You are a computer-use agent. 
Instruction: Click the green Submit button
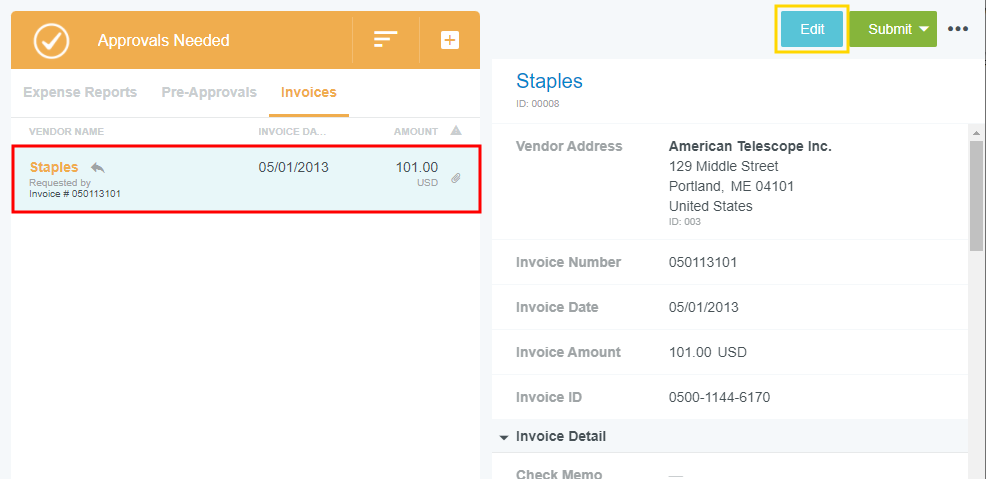coord(888,29)
